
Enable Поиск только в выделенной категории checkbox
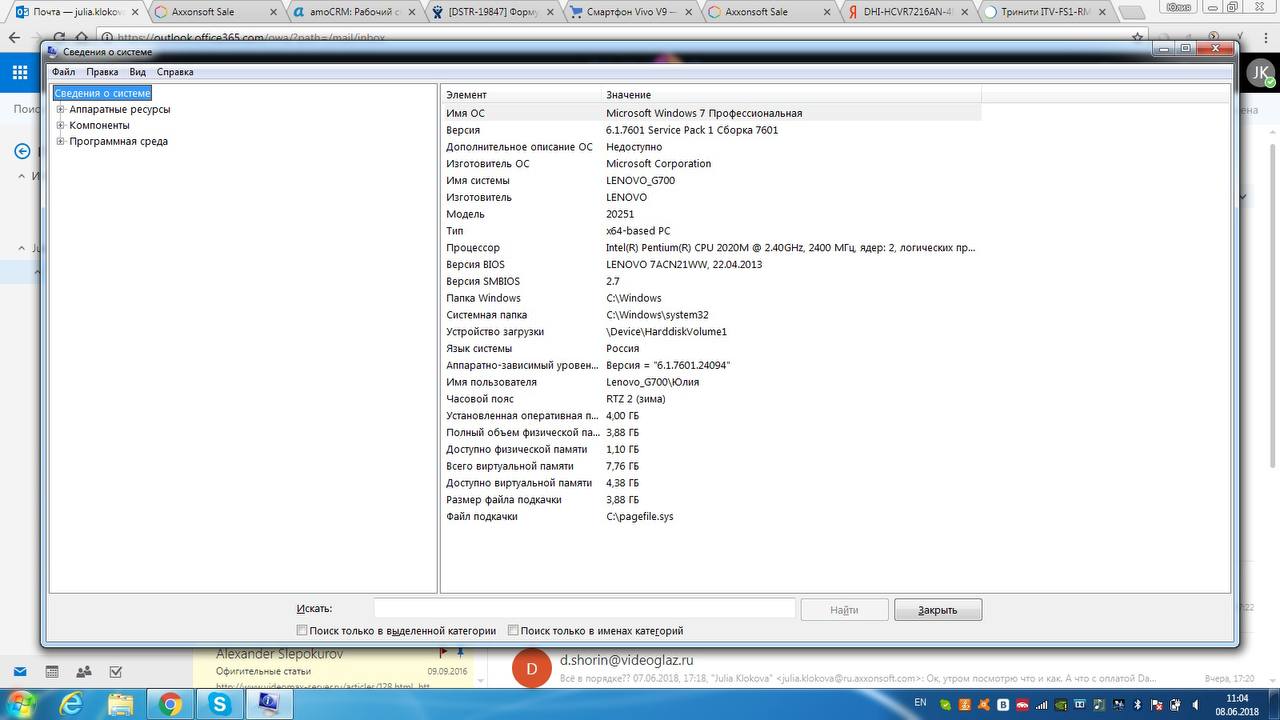pos(302,630)
